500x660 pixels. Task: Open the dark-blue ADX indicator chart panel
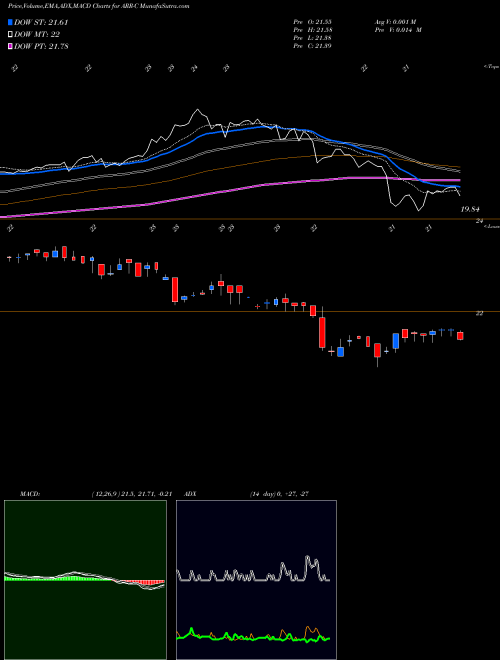[256, 580]
